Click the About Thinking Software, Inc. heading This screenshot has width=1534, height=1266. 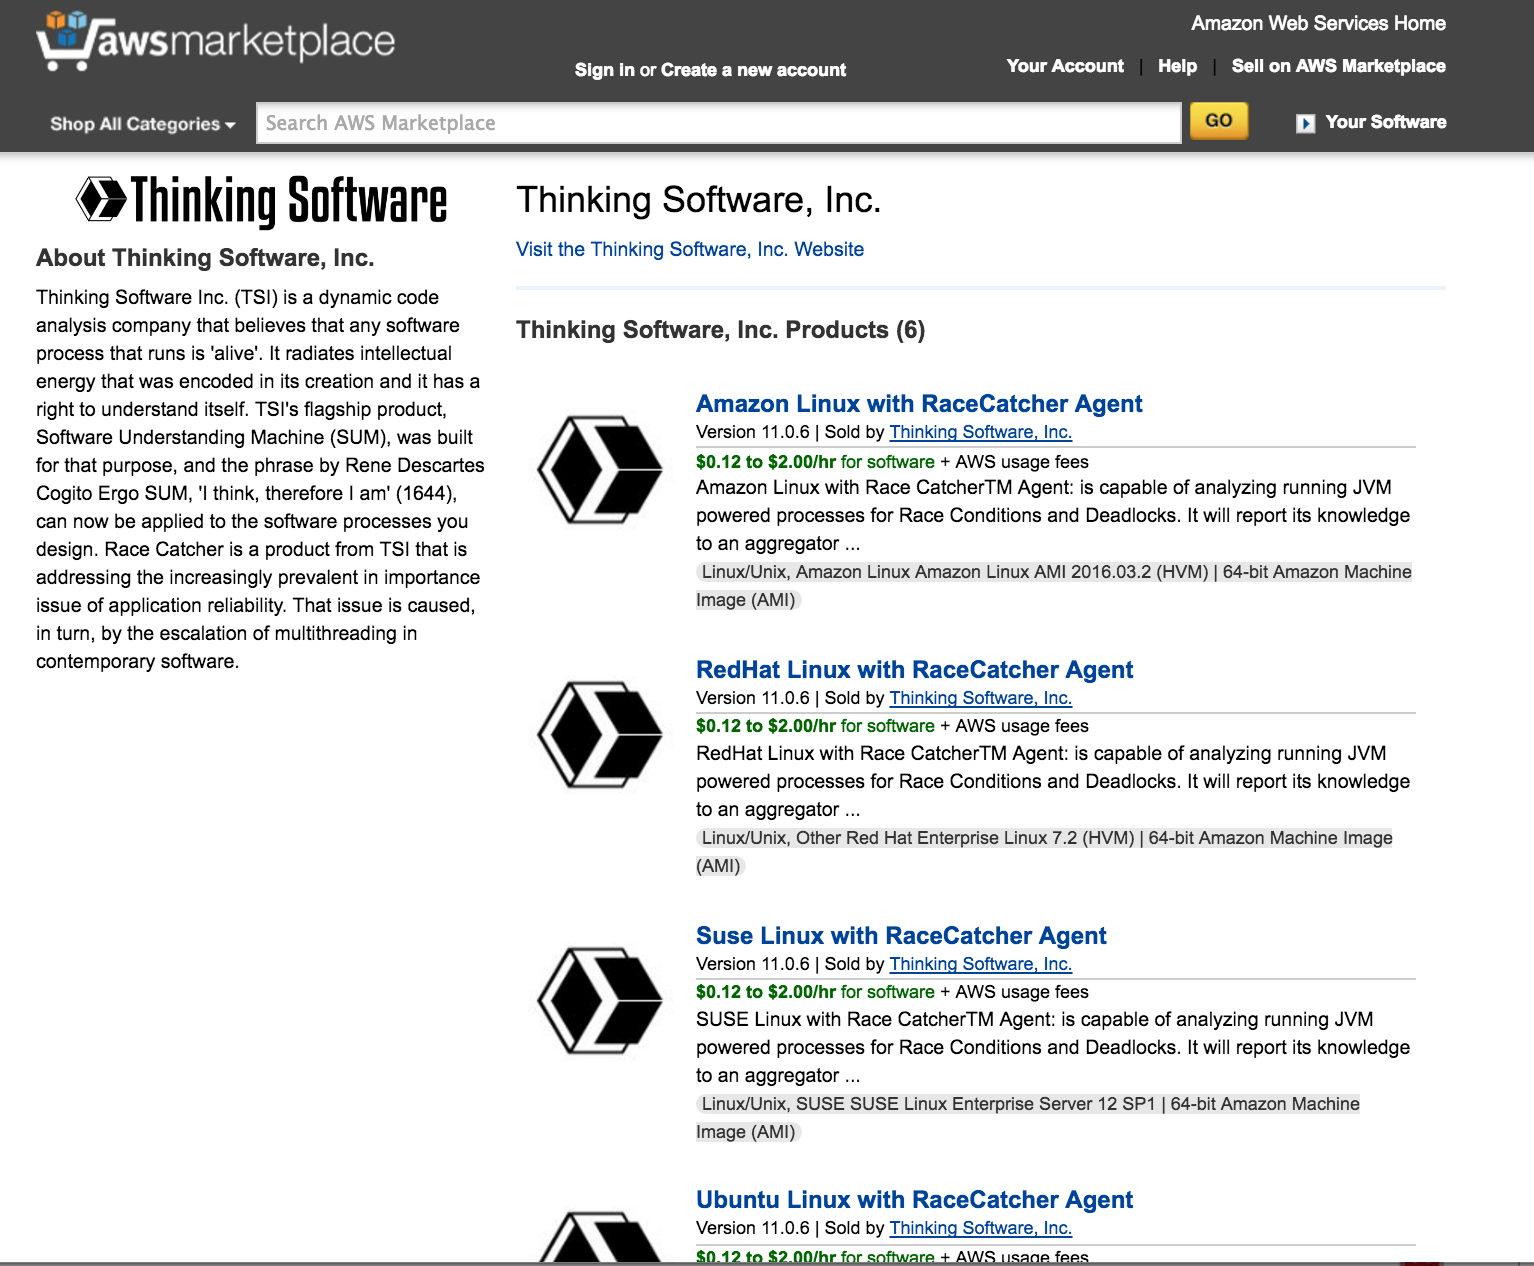[x=205, y=258]
